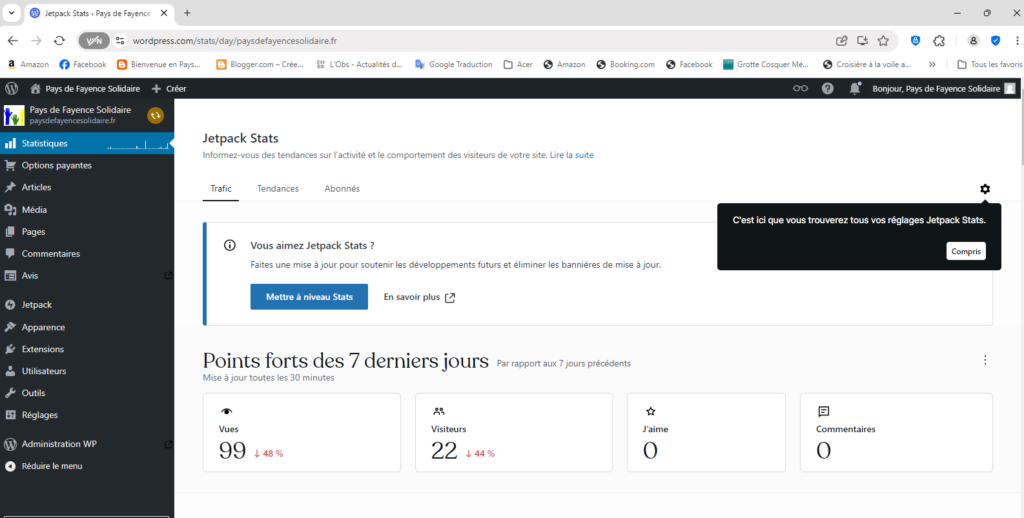Open the En savoir plus link

point(419,297)
